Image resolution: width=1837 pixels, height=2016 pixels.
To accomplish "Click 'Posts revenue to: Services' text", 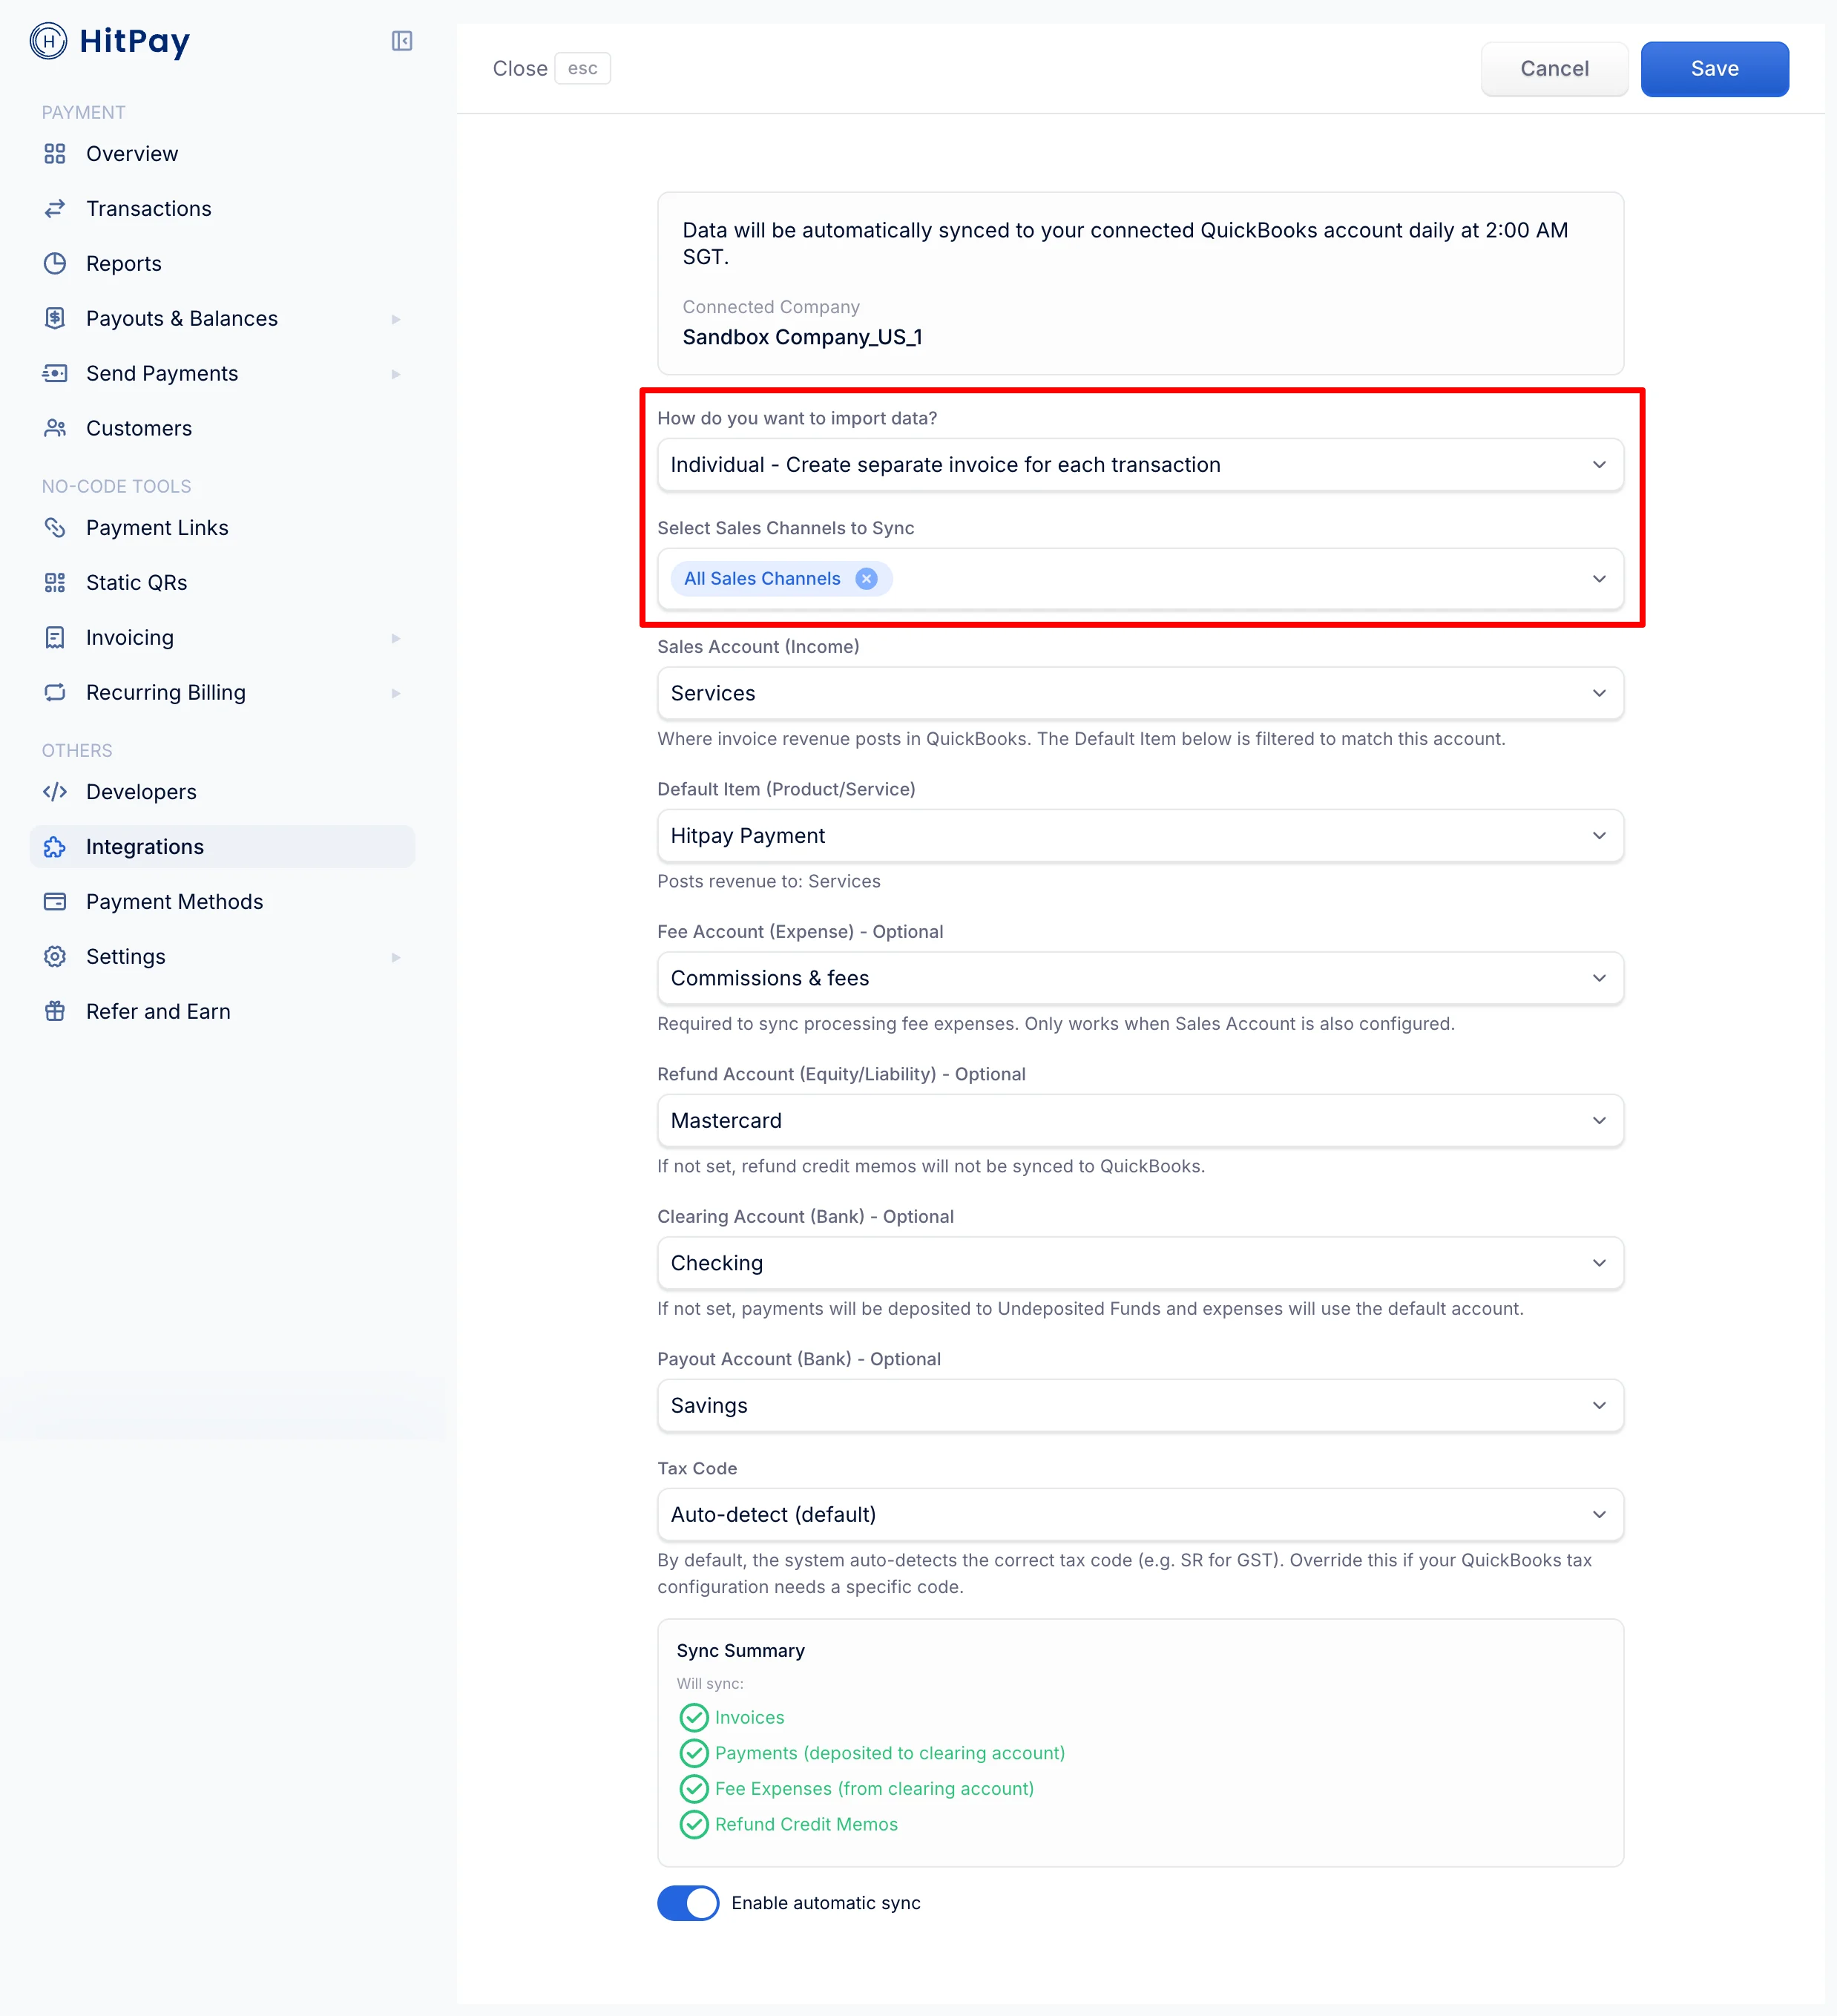I will point(768,882).
